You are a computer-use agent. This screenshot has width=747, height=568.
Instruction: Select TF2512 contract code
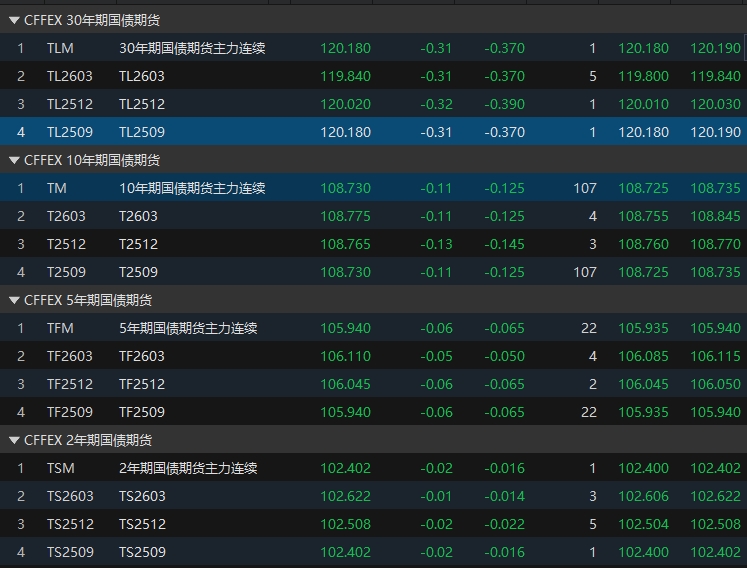point(70,385)
